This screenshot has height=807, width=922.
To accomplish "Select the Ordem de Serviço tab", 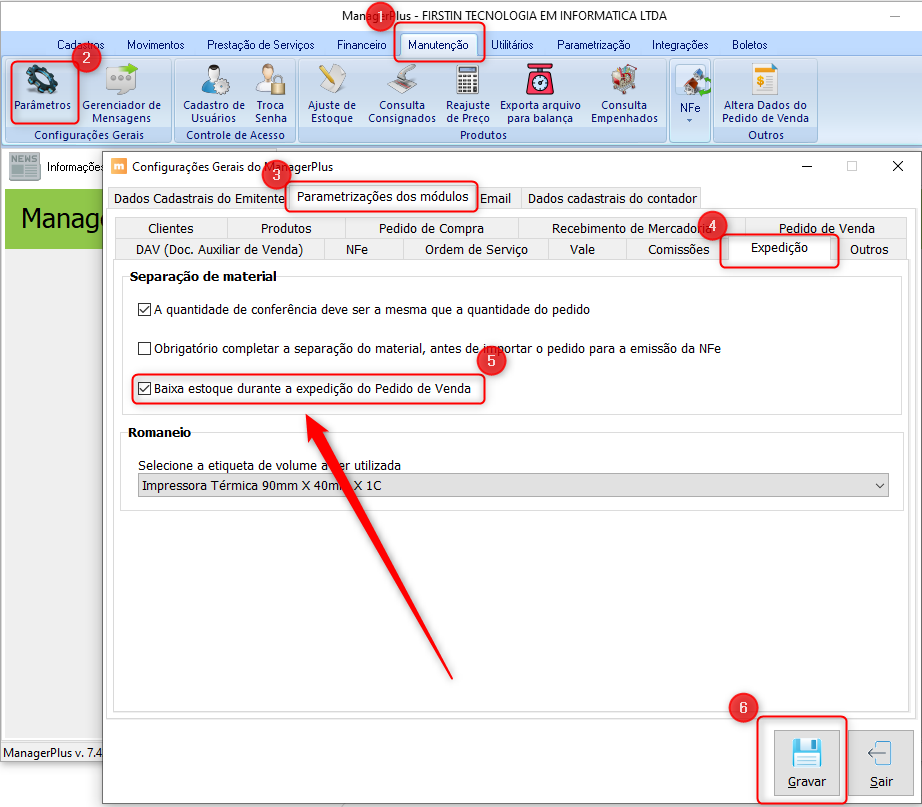I will (x=476, y=249).
